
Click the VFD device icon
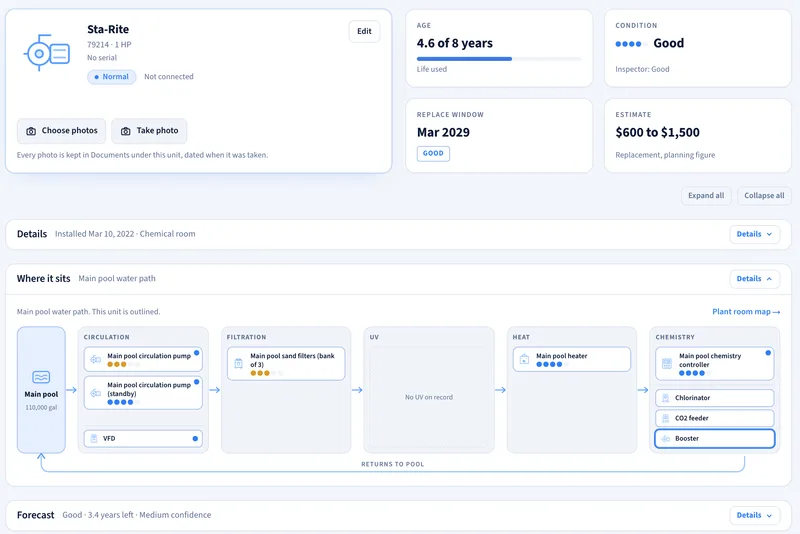94,439
